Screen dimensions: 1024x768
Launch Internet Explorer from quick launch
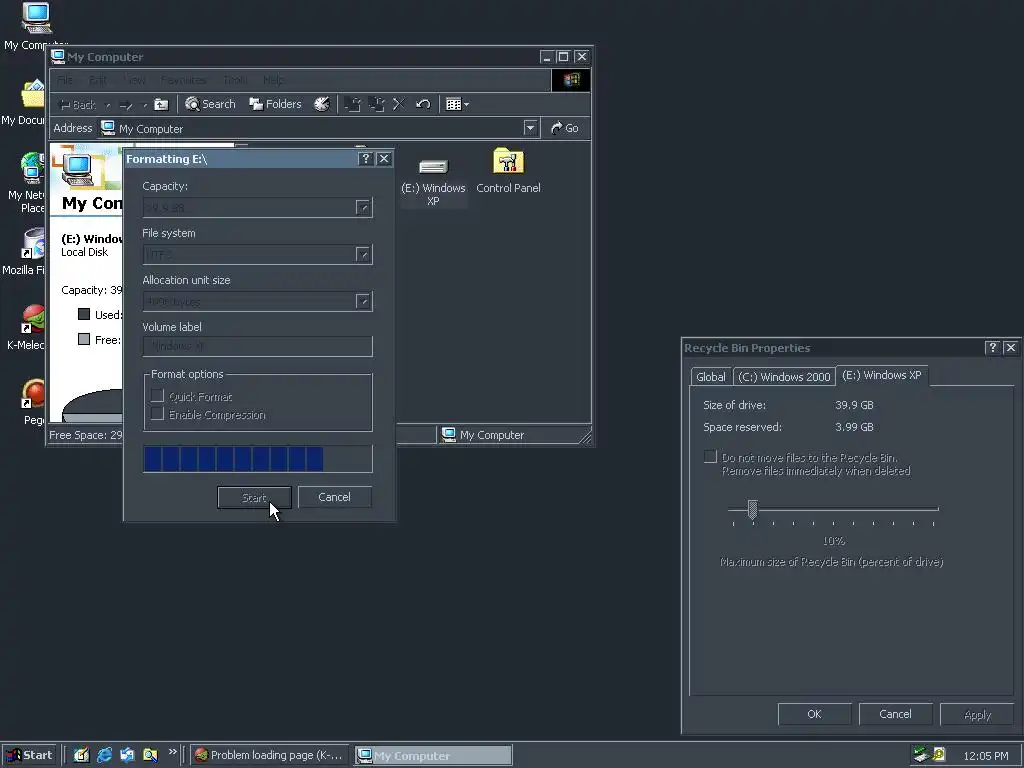[104, 755]
